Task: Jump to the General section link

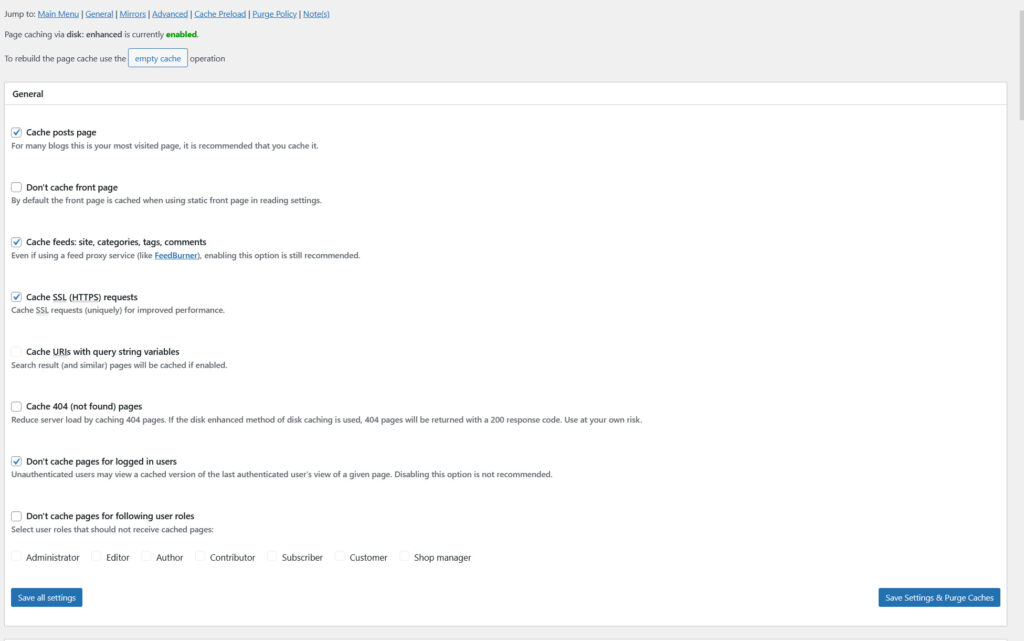Action: (x=99, y=14)
